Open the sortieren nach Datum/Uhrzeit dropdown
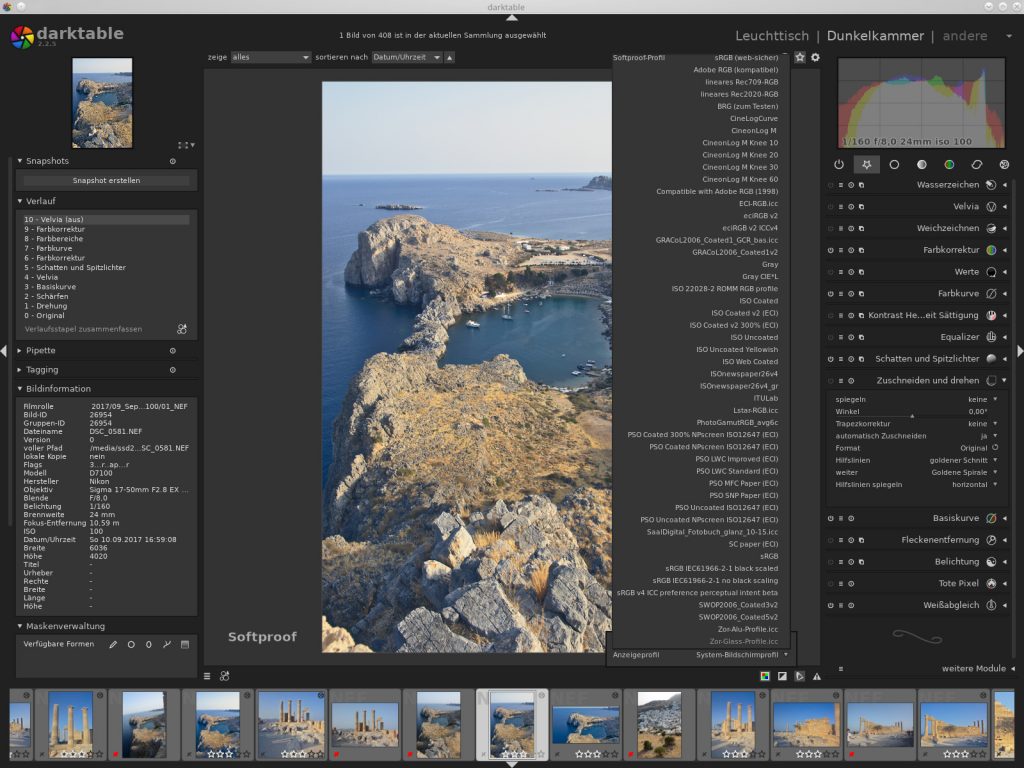Viewport: 1024px width, 768px height. click(406, 57)
